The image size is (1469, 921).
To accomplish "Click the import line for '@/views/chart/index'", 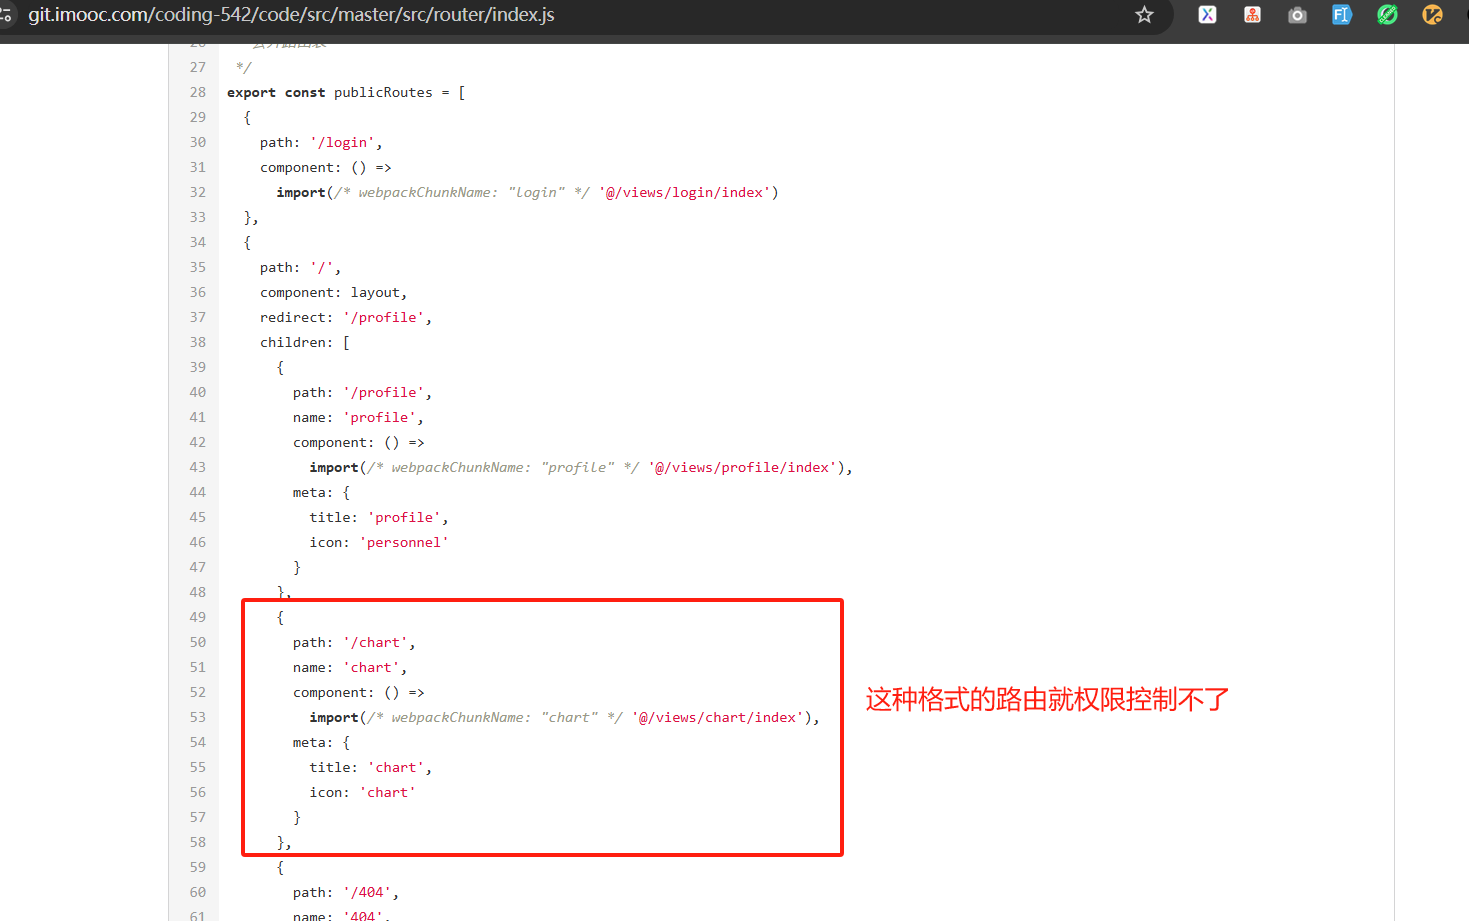I will [565, 717].
